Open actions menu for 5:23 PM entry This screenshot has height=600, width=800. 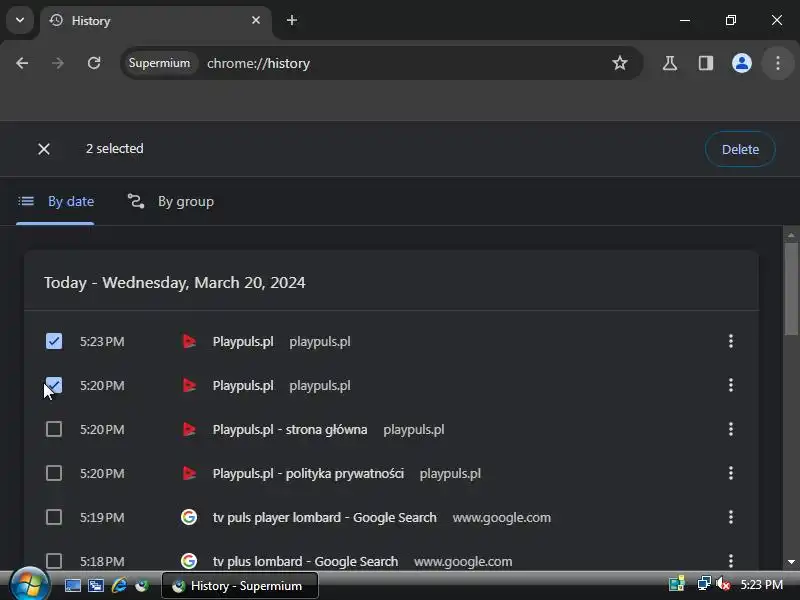tap(731, 341)
